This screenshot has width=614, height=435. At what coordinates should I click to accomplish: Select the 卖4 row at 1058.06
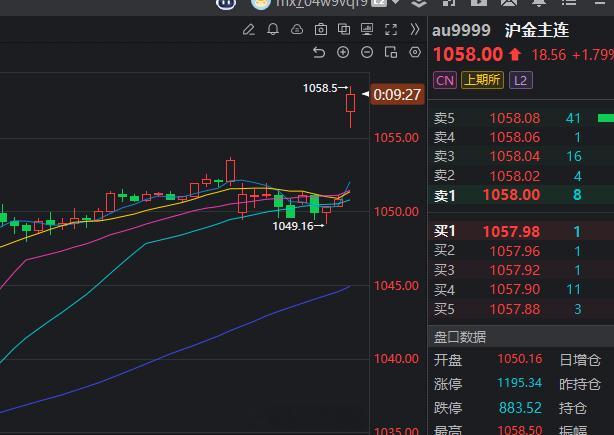click(521, 137)
